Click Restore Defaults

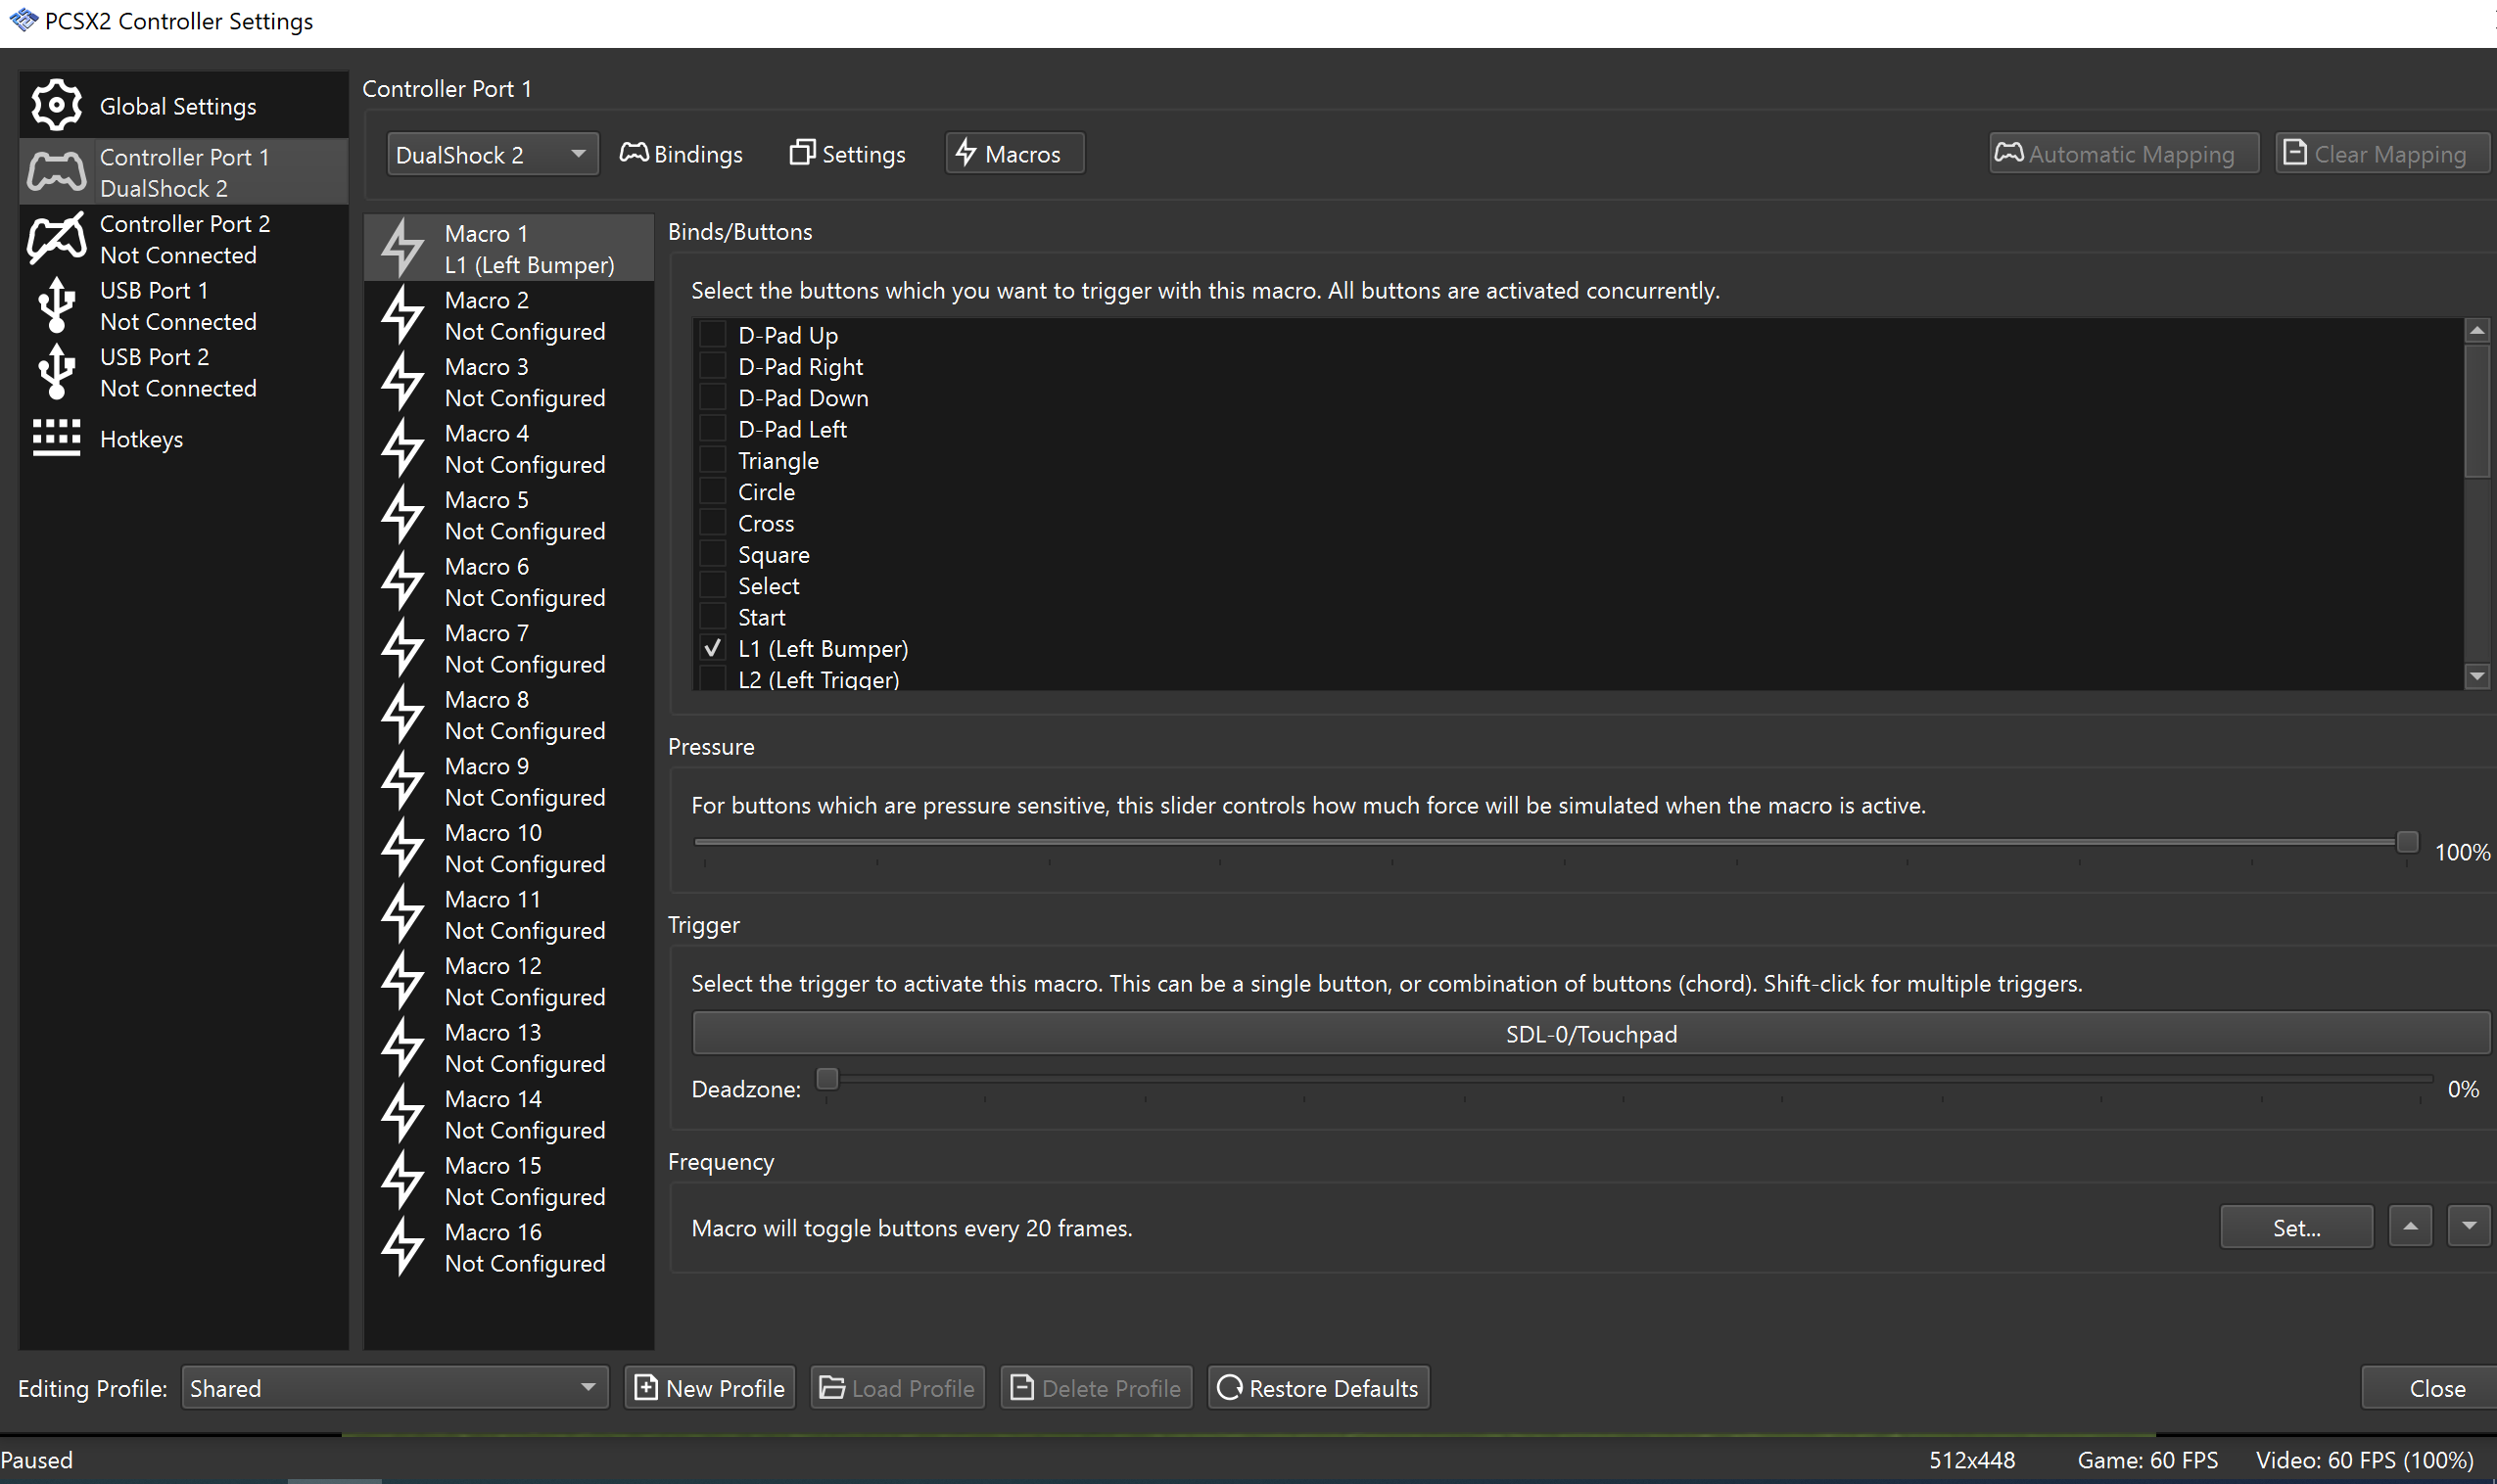[1318, 1387]
